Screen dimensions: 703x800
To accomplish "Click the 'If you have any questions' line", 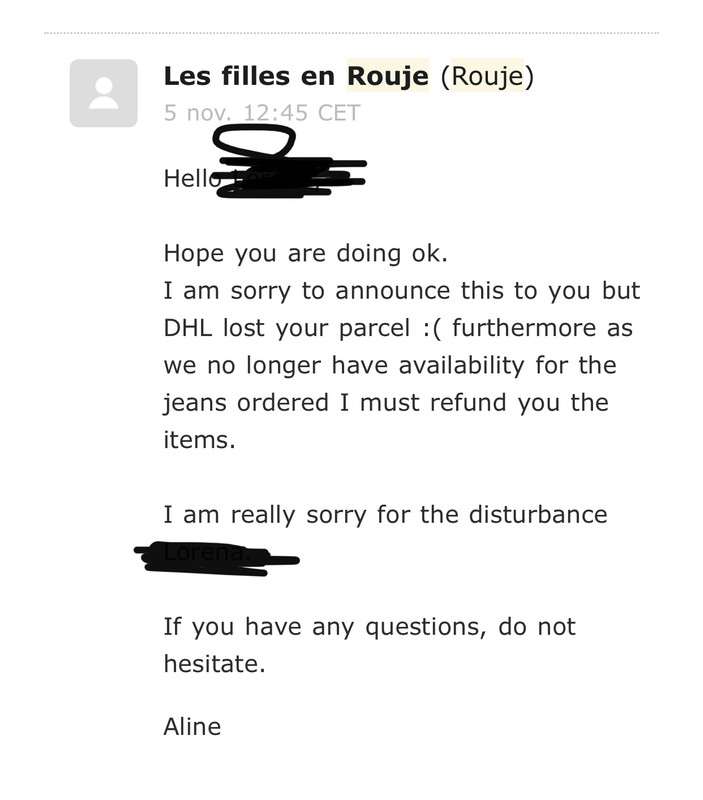I will point(369,627).
